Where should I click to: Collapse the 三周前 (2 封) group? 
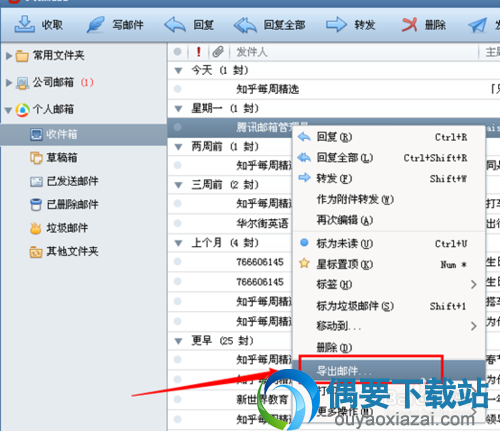pyautogui.click(x=179, y=185)
